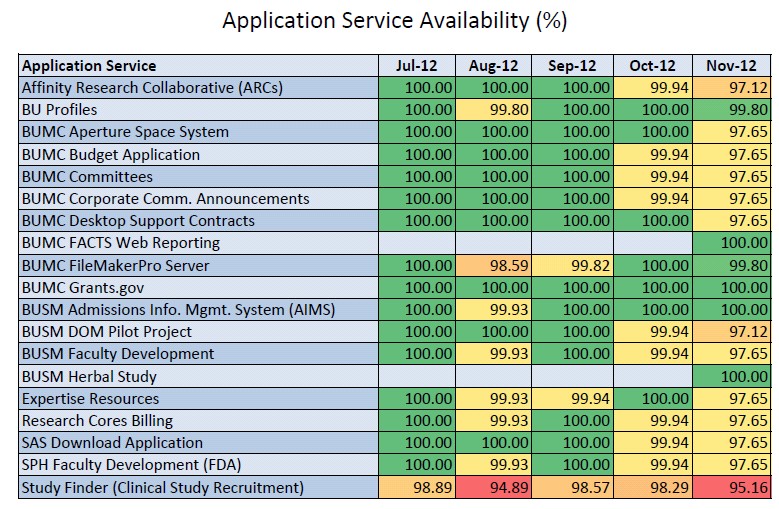Select the BUMC FileMakerPro Server row label
779x509 pixels.
coord(199,265)
